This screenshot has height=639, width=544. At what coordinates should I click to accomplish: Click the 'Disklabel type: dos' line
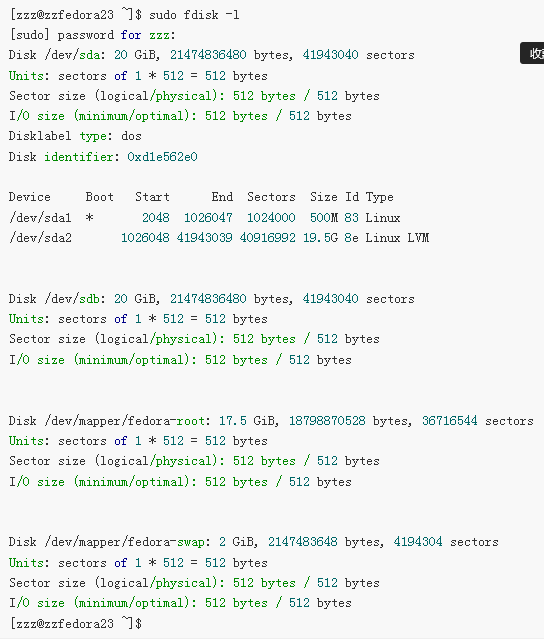click(75, 136)
